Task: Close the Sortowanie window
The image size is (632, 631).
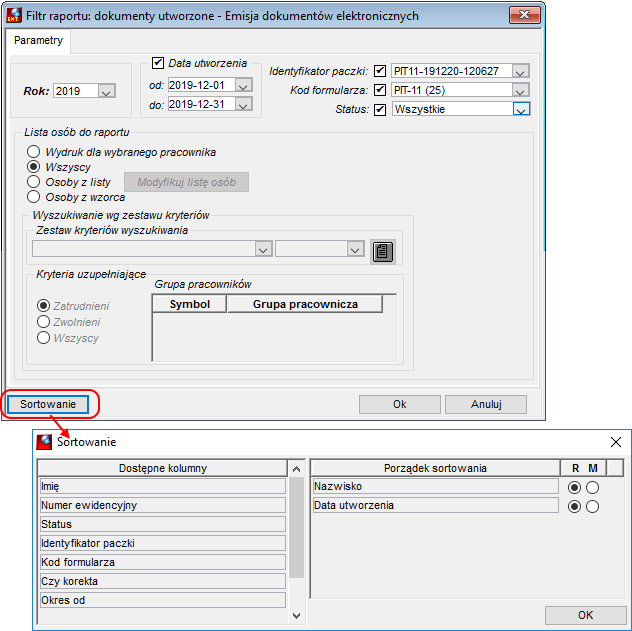Action: point(615,442)
